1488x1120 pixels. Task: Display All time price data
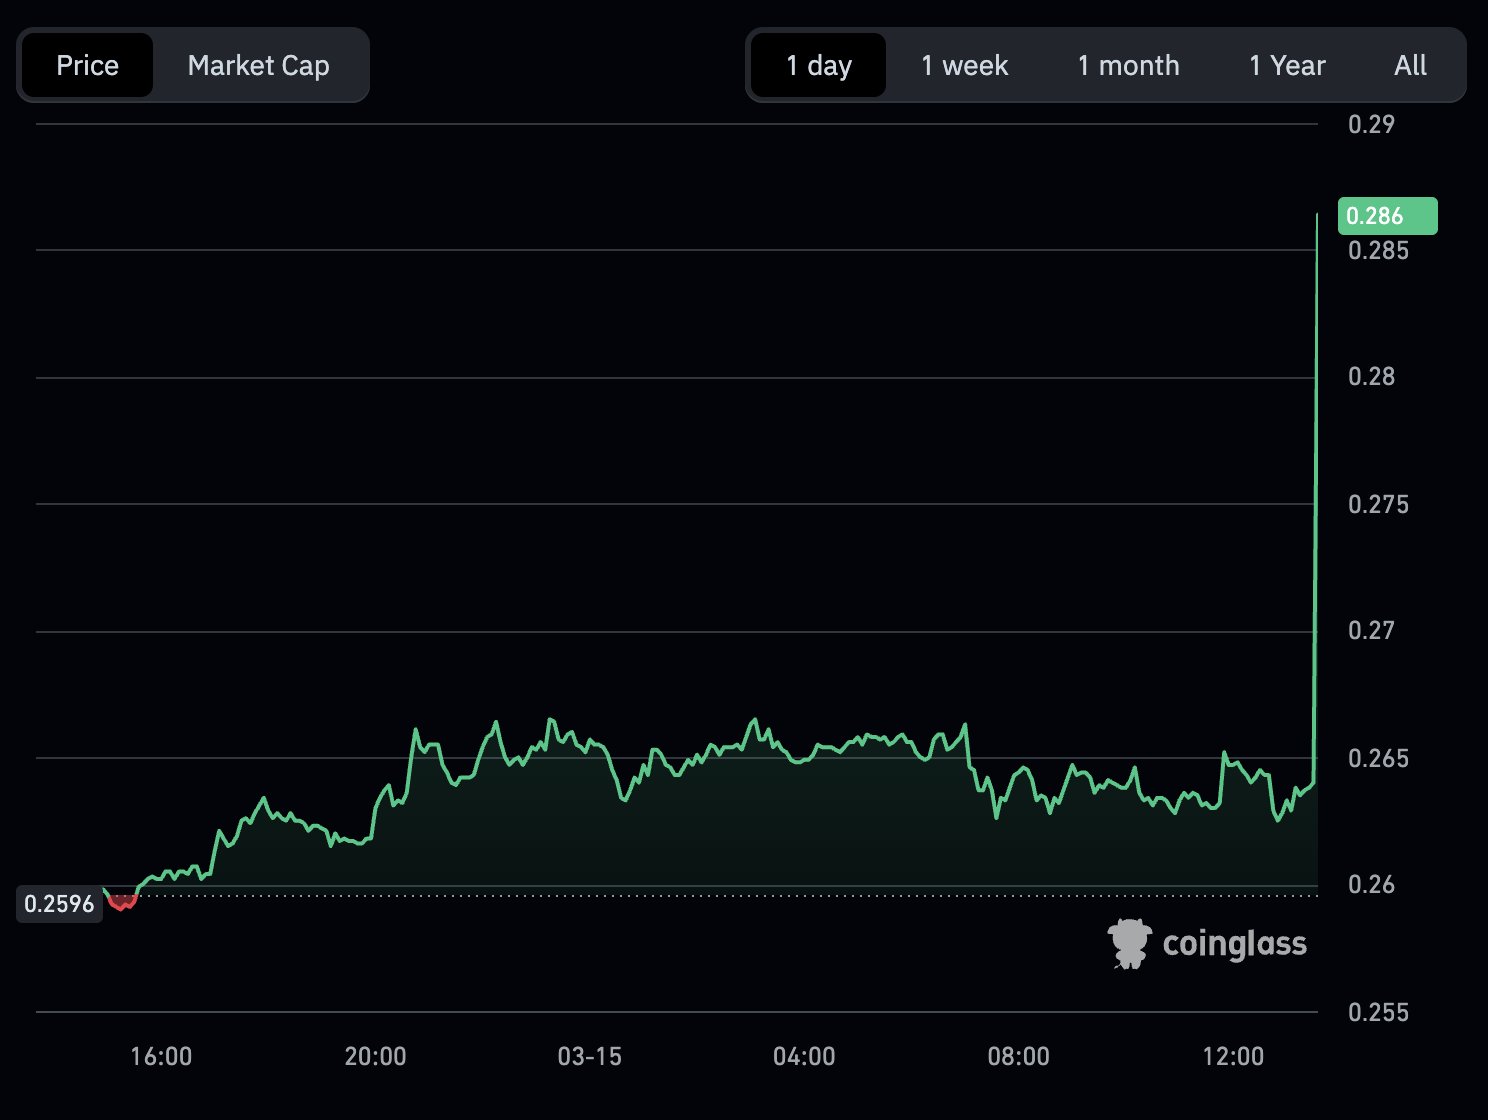[1410, 66]
